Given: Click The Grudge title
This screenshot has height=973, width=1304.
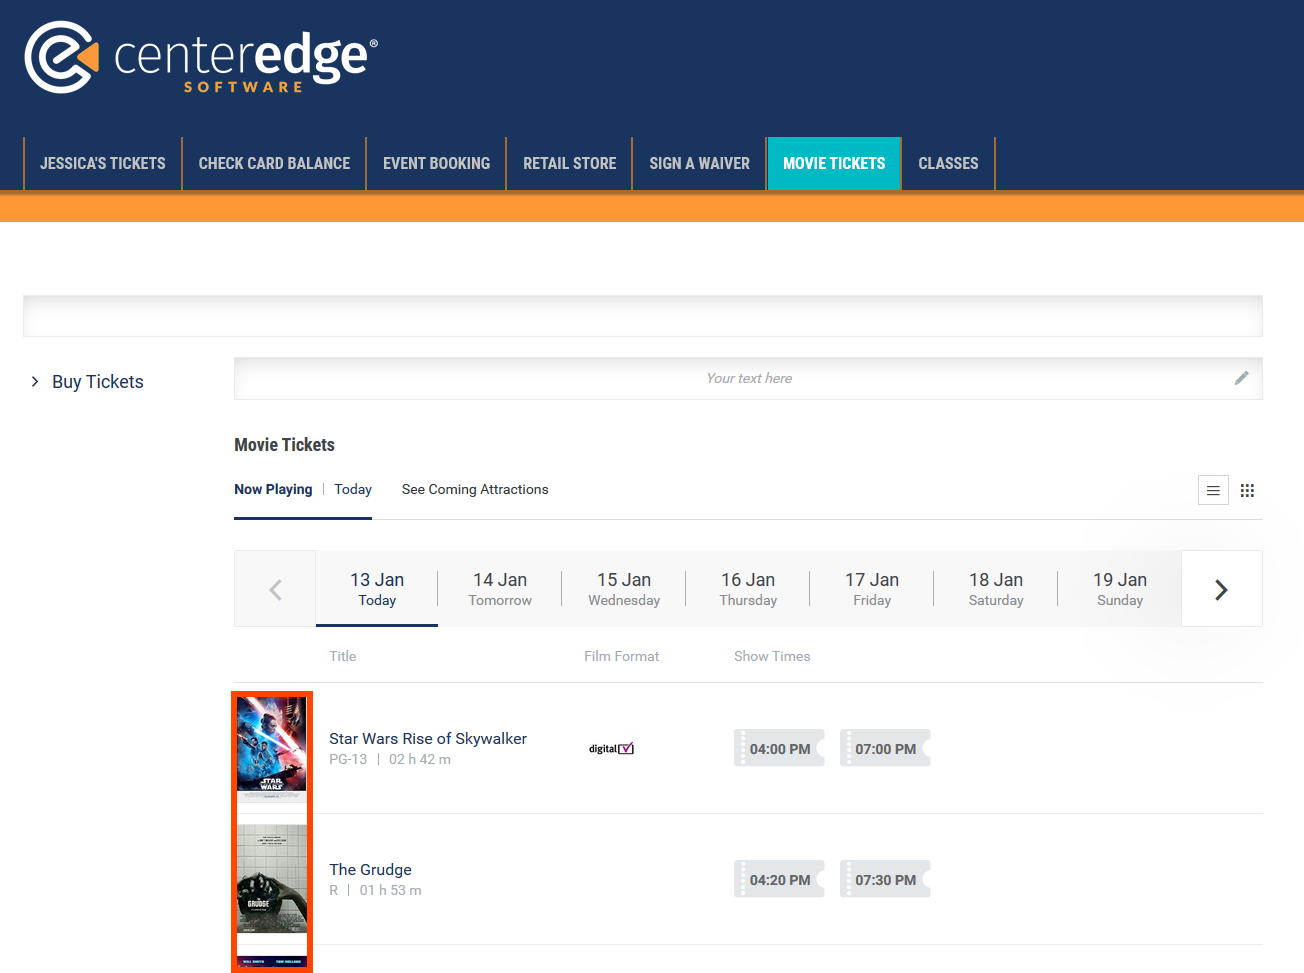Looking at the screenshot, I should tap(370, 869).
